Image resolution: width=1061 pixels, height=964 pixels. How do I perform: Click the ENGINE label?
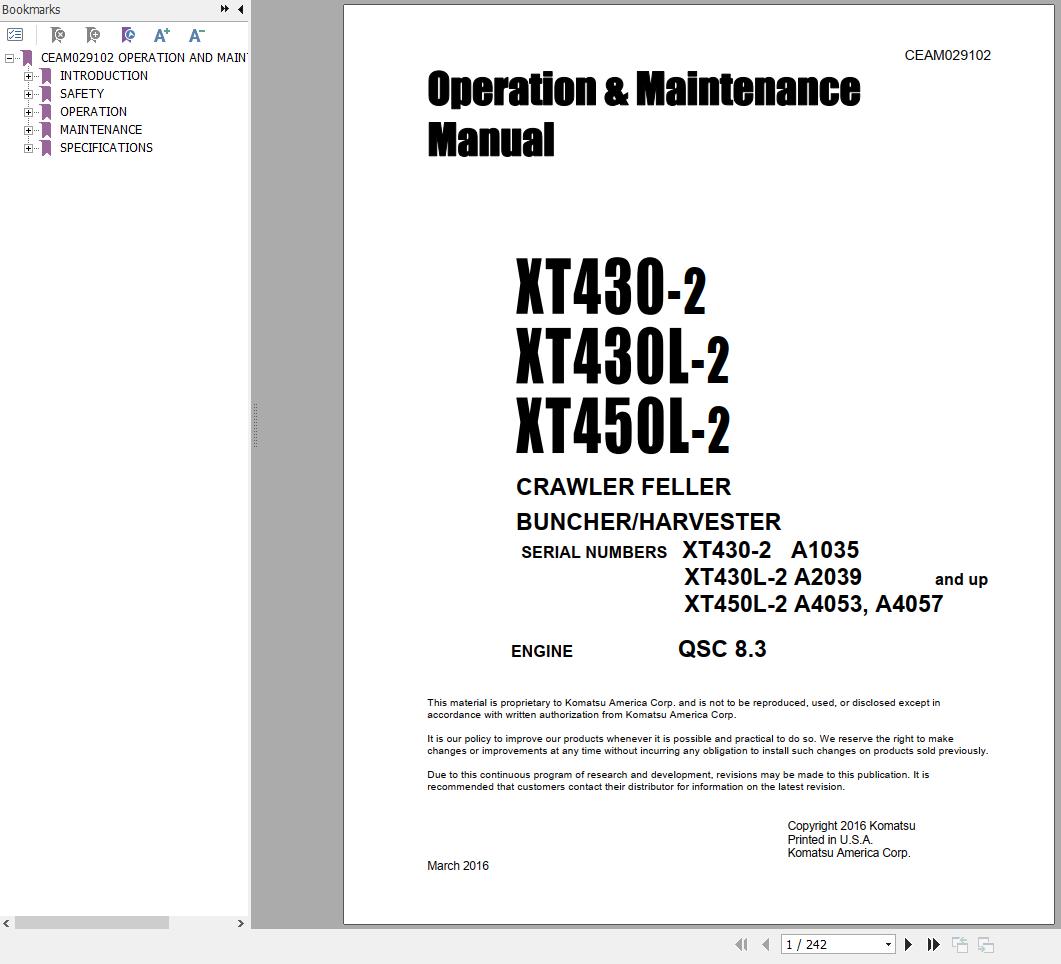click(x=541, y=651)
